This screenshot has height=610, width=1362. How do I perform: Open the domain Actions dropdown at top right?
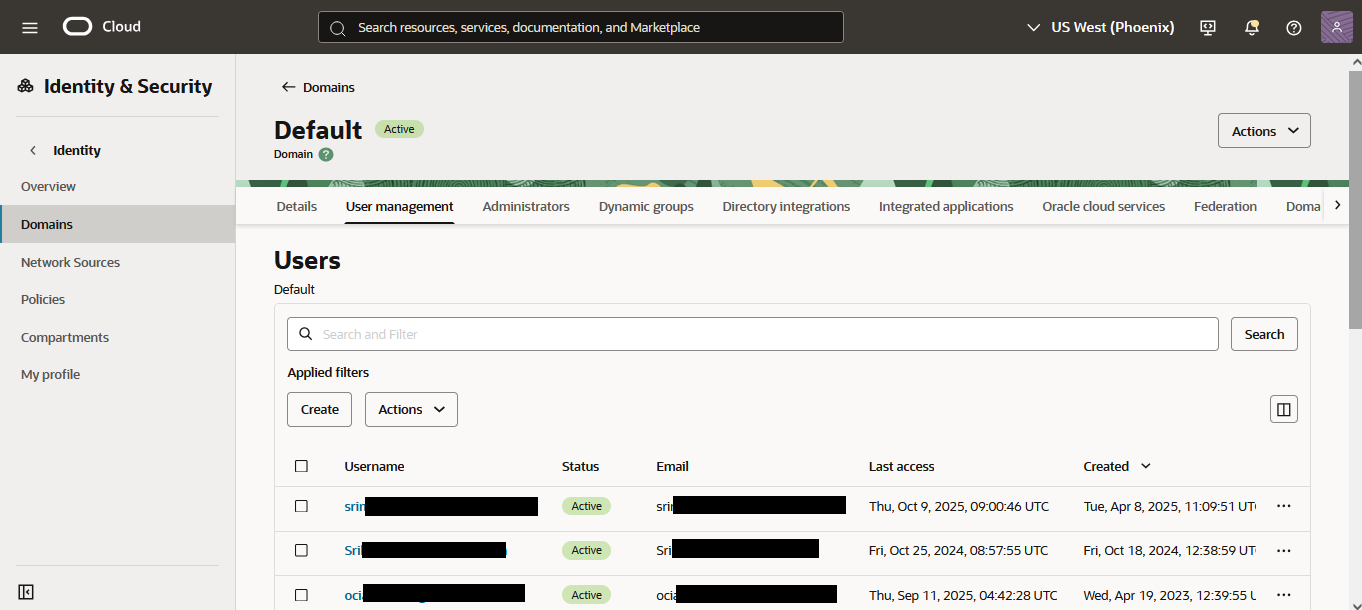(x=1264, y=131)
